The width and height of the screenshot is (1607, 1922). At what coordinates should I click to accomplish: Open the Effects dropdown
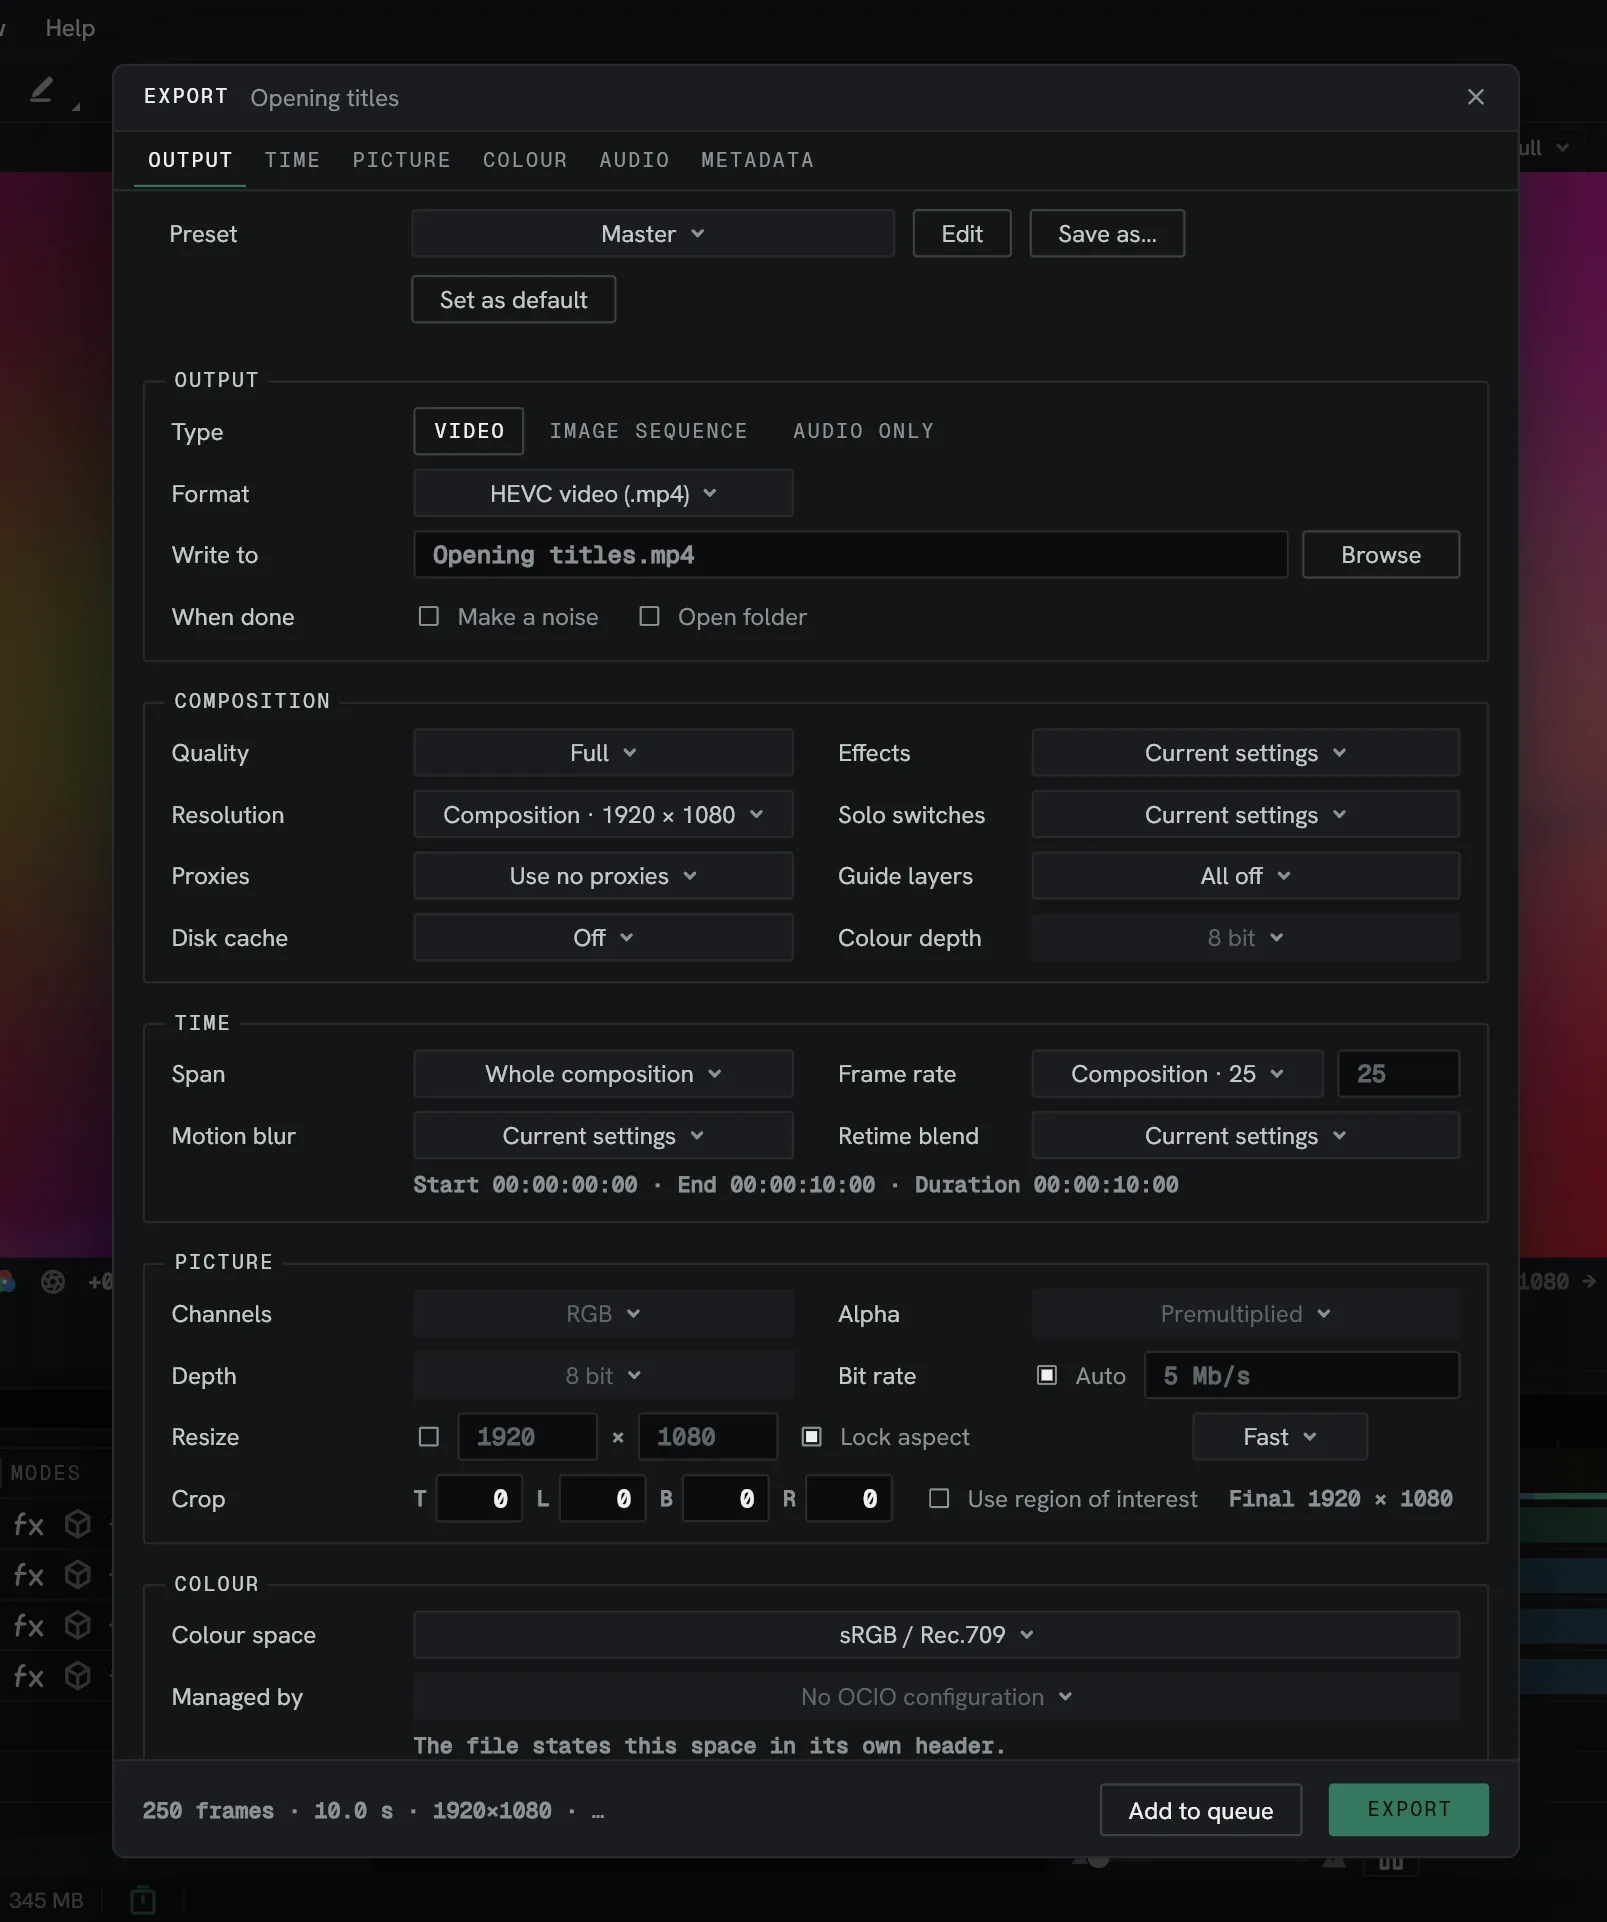click(x=1246, y=753)
